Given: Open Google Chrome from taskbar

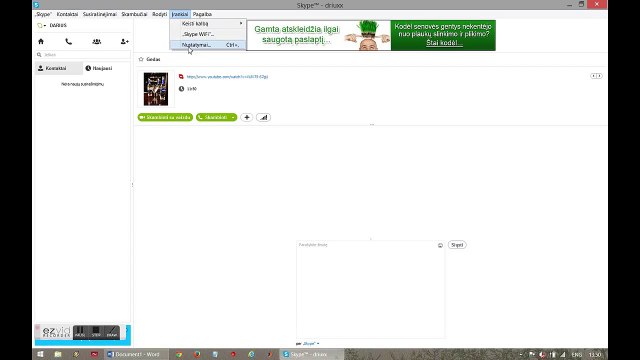Looking at the screenshot, I should click(179, 354).
